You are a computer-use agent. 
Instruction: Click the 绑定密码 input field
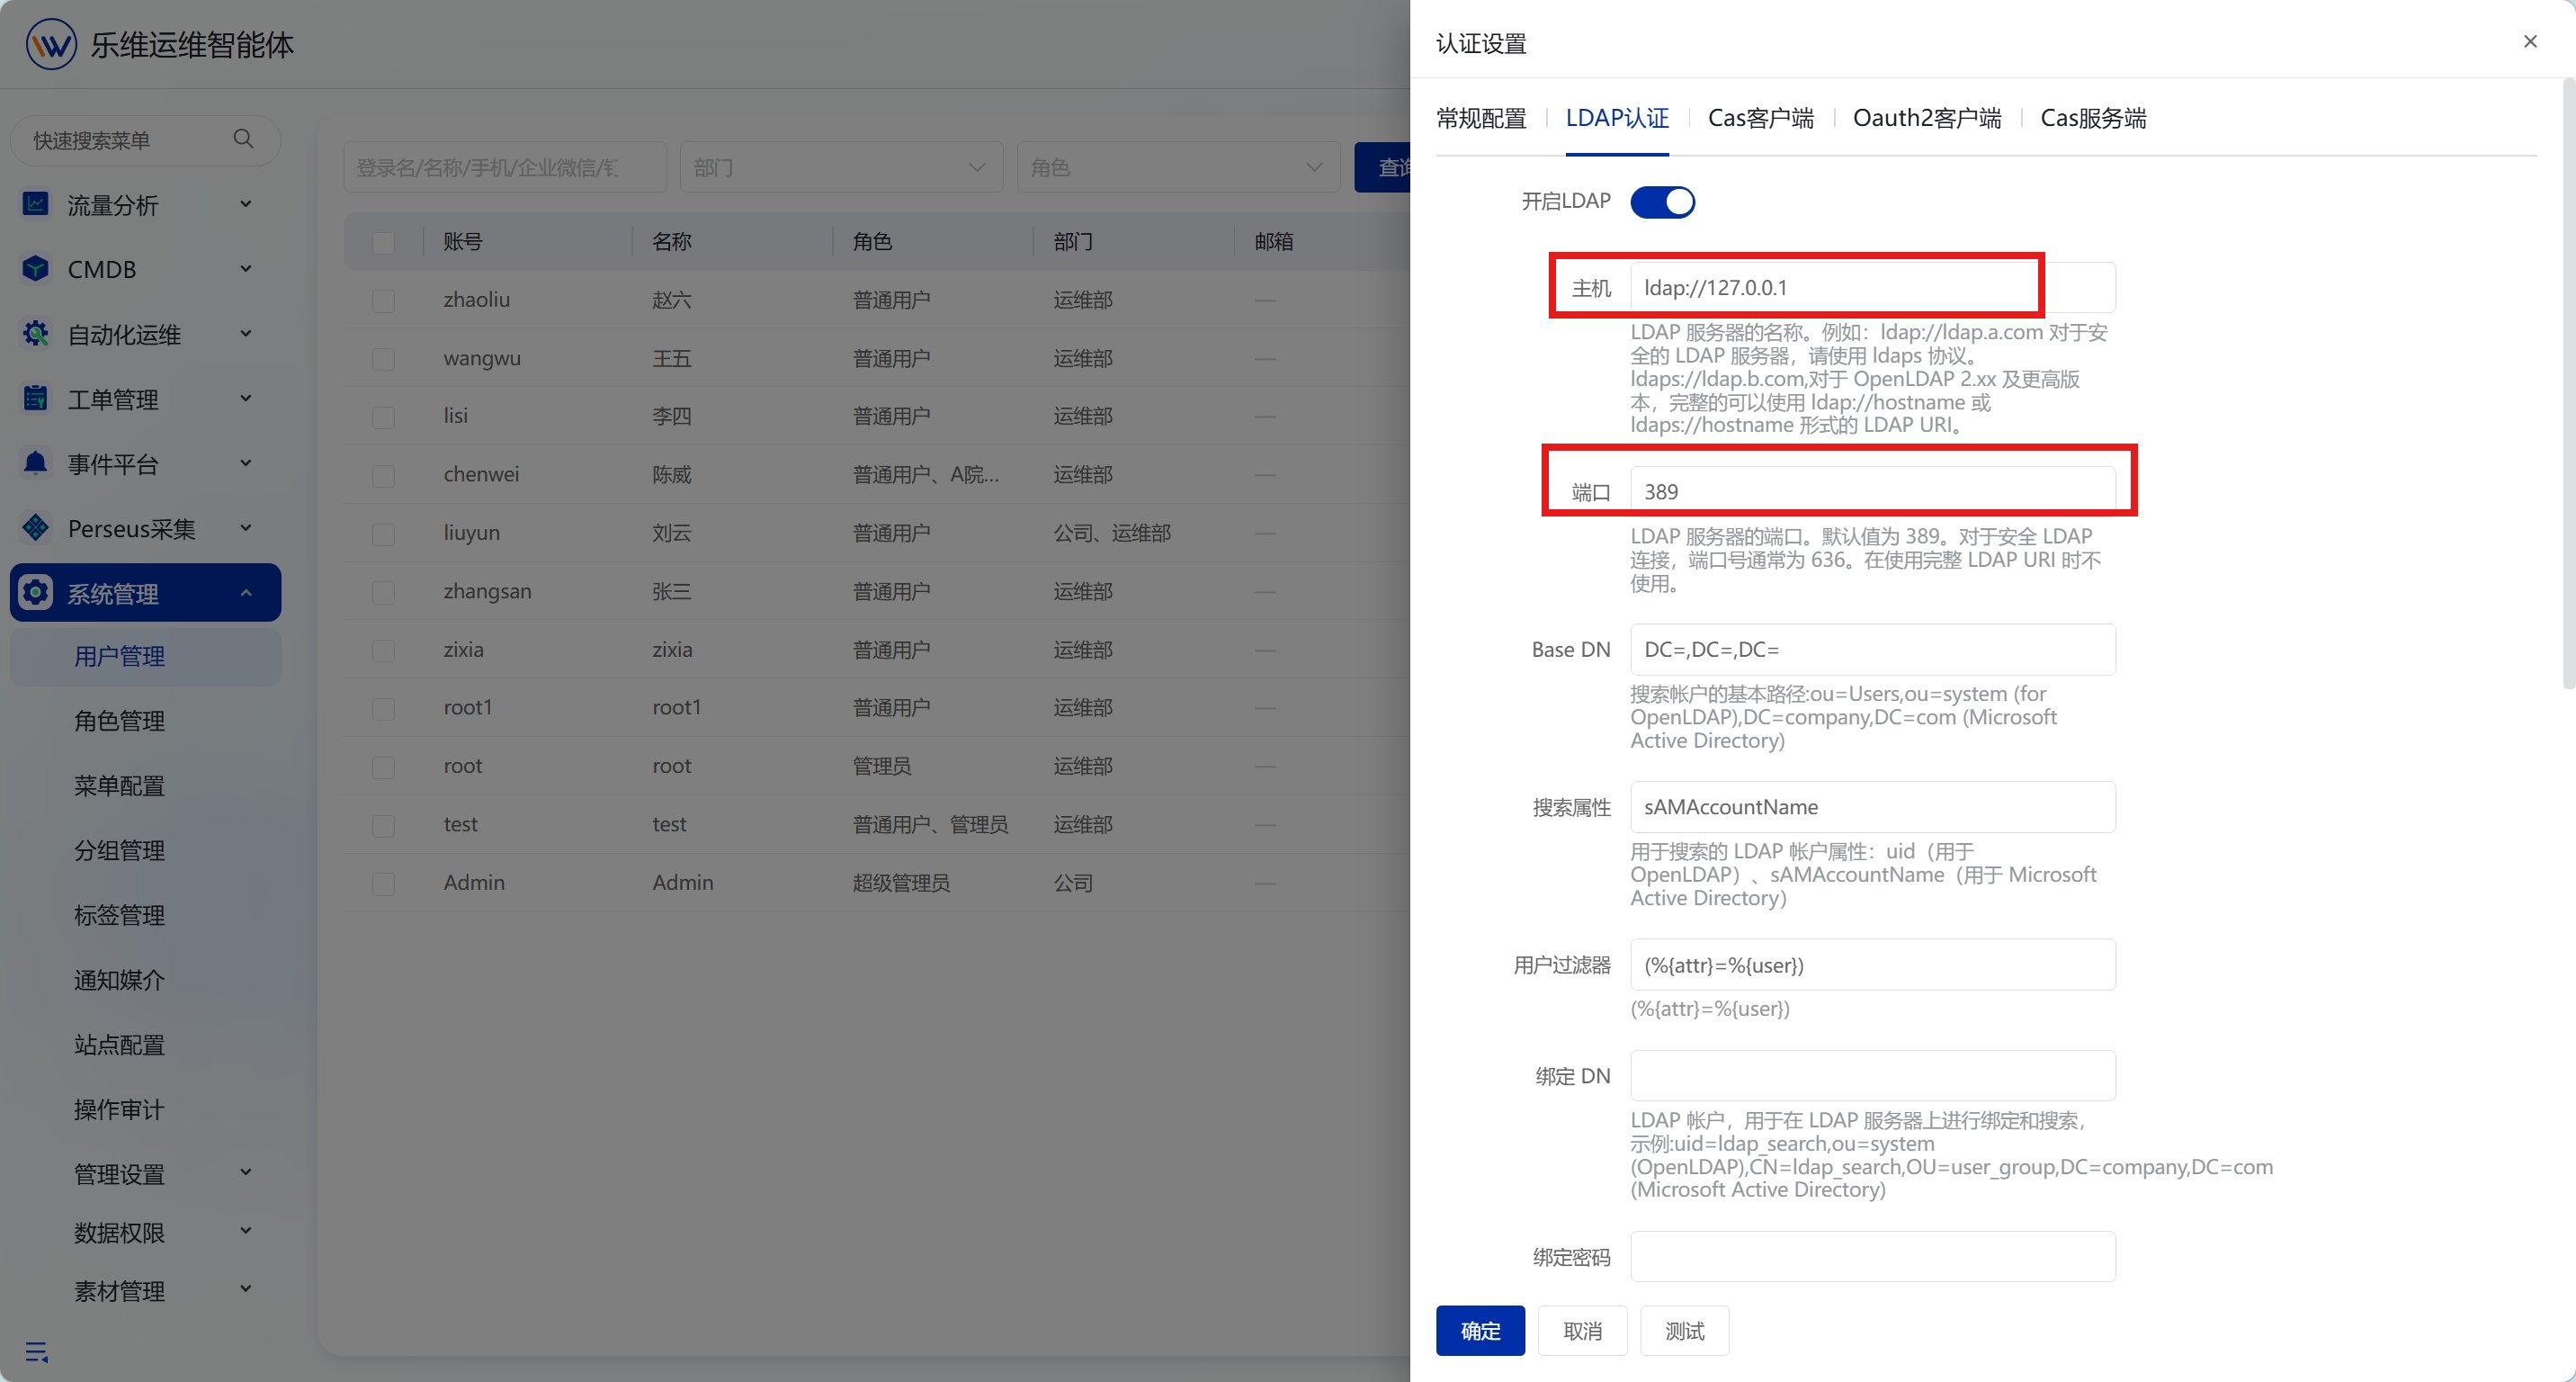coord(1872,1257)
